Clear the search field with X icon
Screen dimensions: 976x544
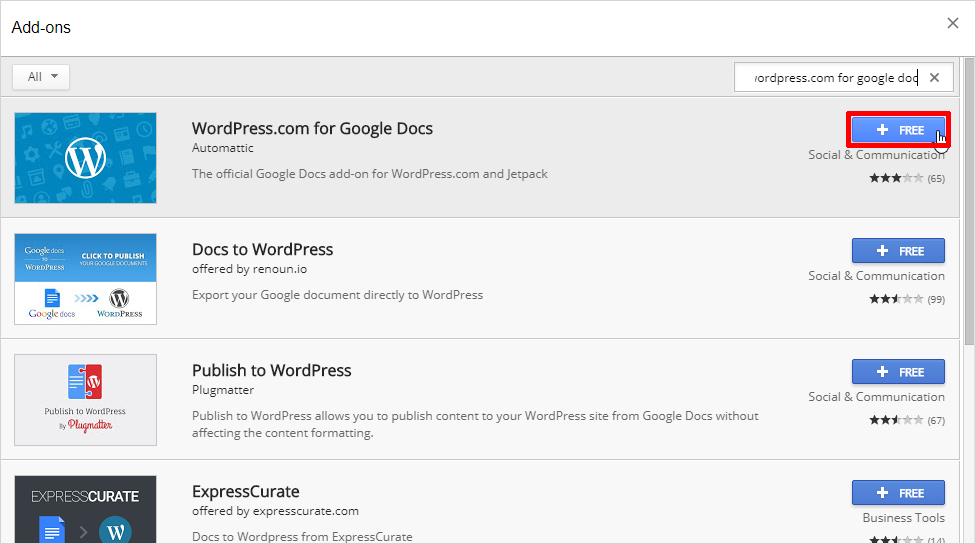click(x=934, y=78)
